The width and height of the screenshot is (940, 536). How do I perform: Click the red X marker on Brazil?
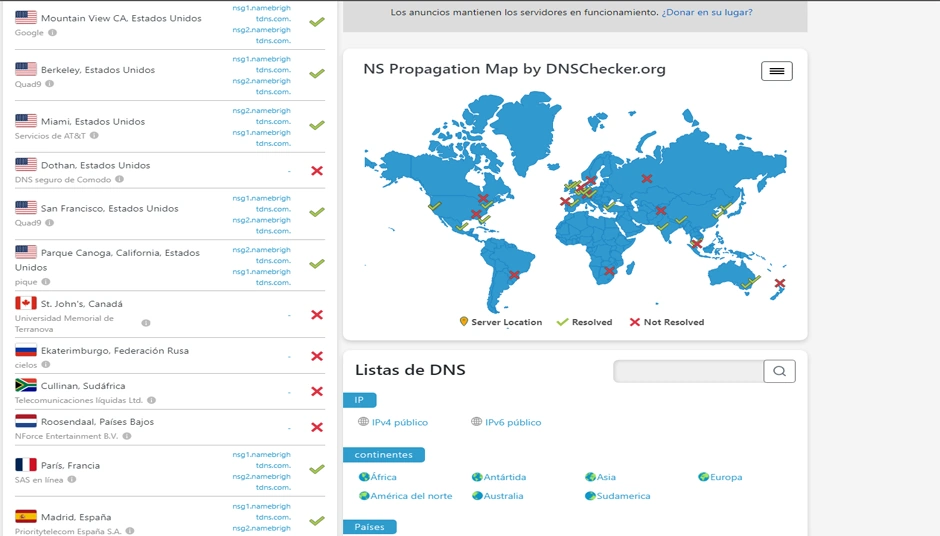pos(514,275)
